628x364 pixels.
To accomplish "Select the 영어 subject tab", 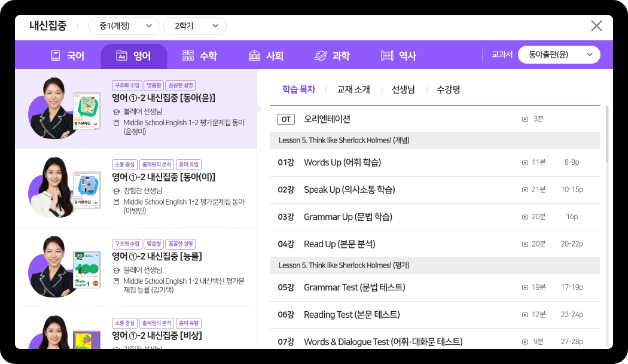I will click(x=134, y=56).
